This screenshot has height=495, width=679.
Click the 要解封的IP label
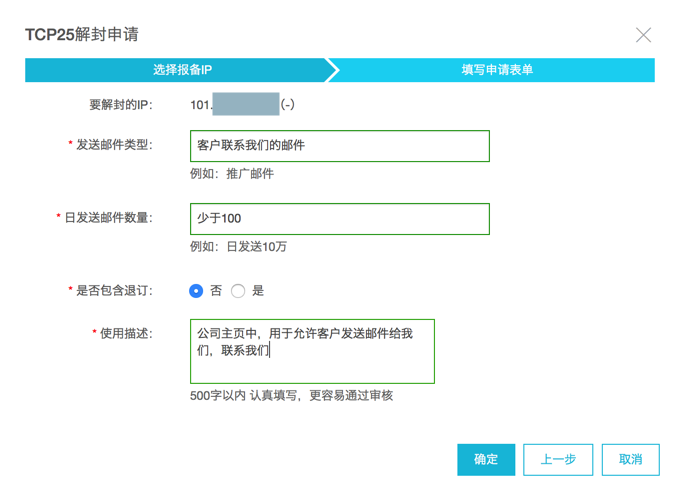click(x=121, y=104)
